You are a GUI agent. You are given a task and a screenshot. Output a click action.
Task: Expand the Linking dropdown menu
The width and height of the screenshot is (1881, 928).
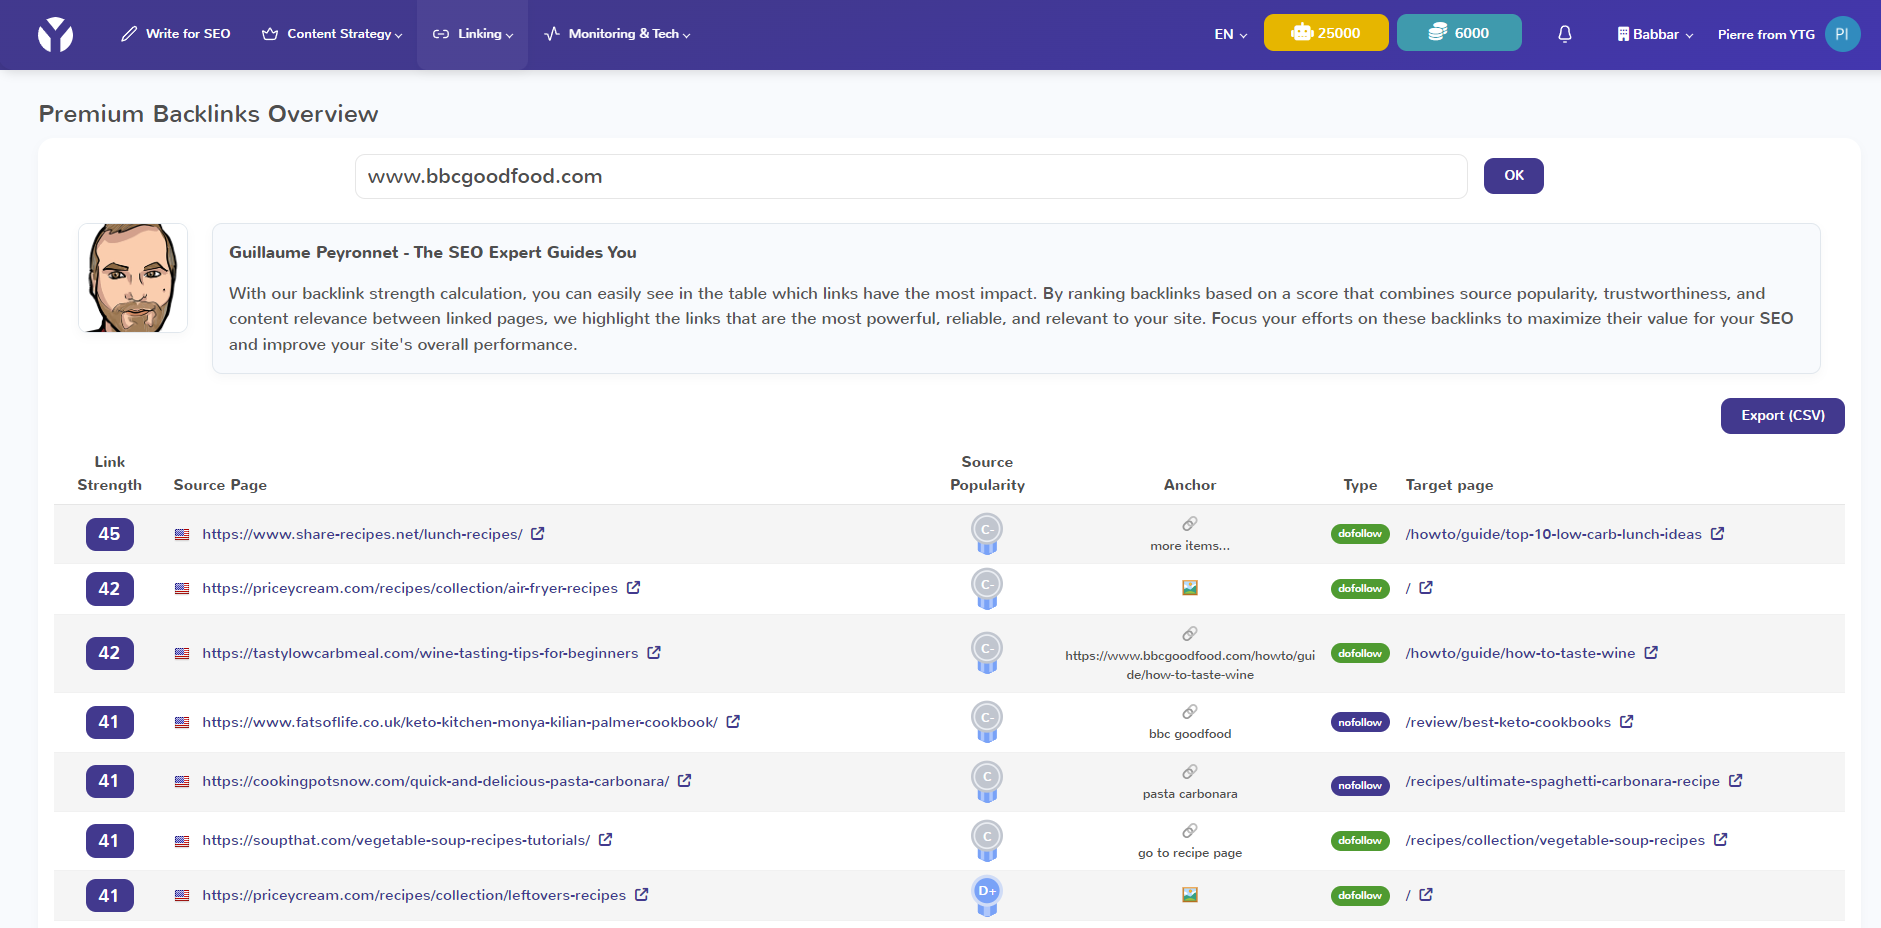click(473, 34)
